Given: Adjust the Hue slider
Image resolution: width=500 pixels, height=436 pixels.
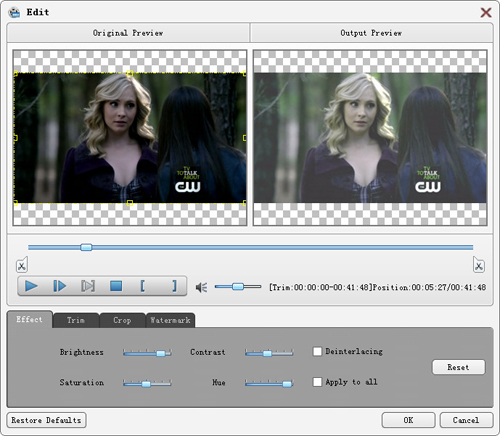Looking at the screenshot, I should point(269,384).
